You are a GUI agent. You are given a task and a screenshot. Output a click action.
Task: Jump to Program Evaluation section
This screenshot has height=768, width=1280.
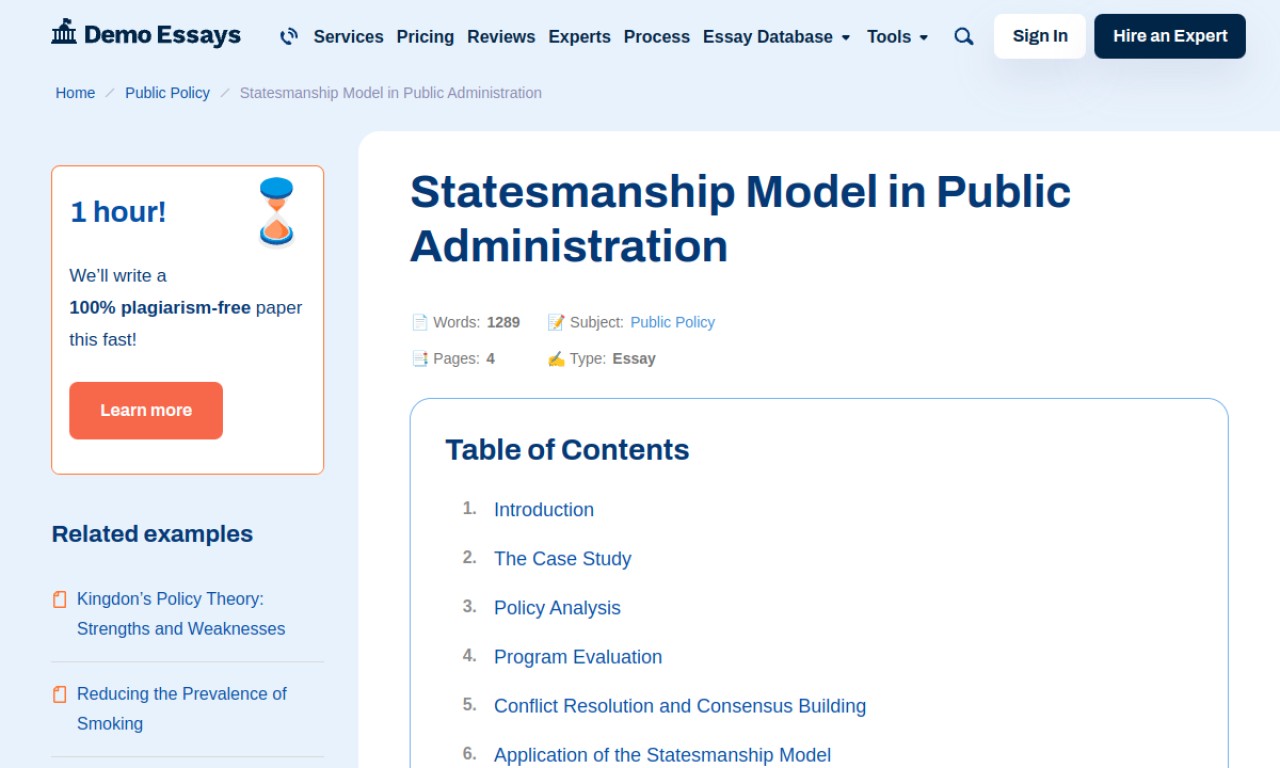578,657
